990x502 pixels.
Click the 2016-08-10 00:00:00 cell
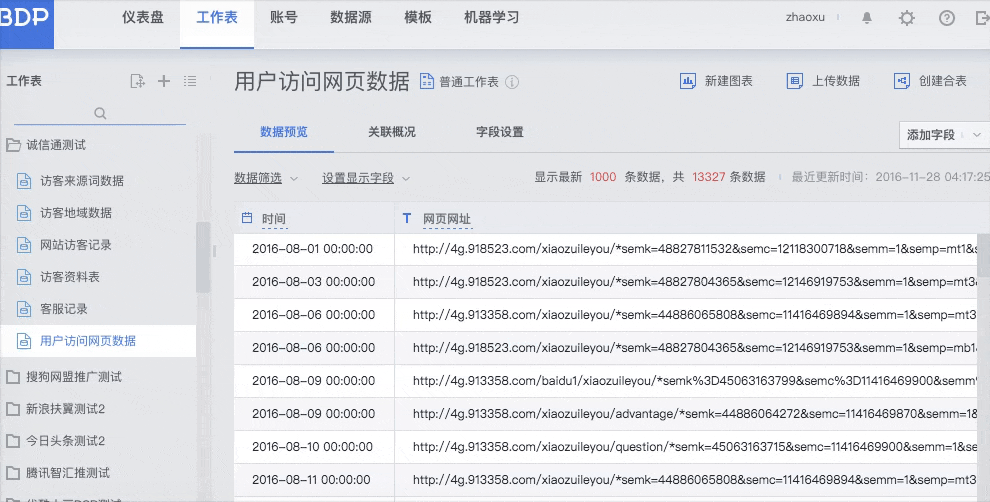pyautogui.click(x=314, y=446)
